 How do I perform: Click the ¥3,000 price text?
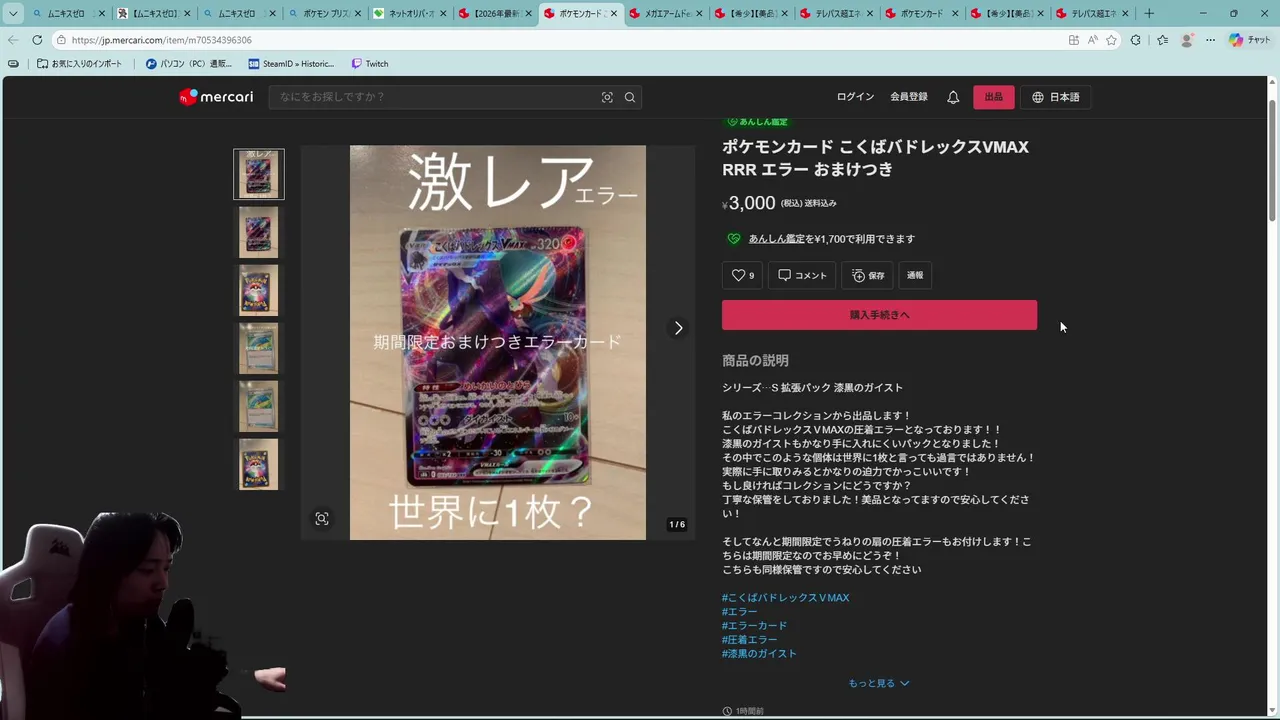749,203
